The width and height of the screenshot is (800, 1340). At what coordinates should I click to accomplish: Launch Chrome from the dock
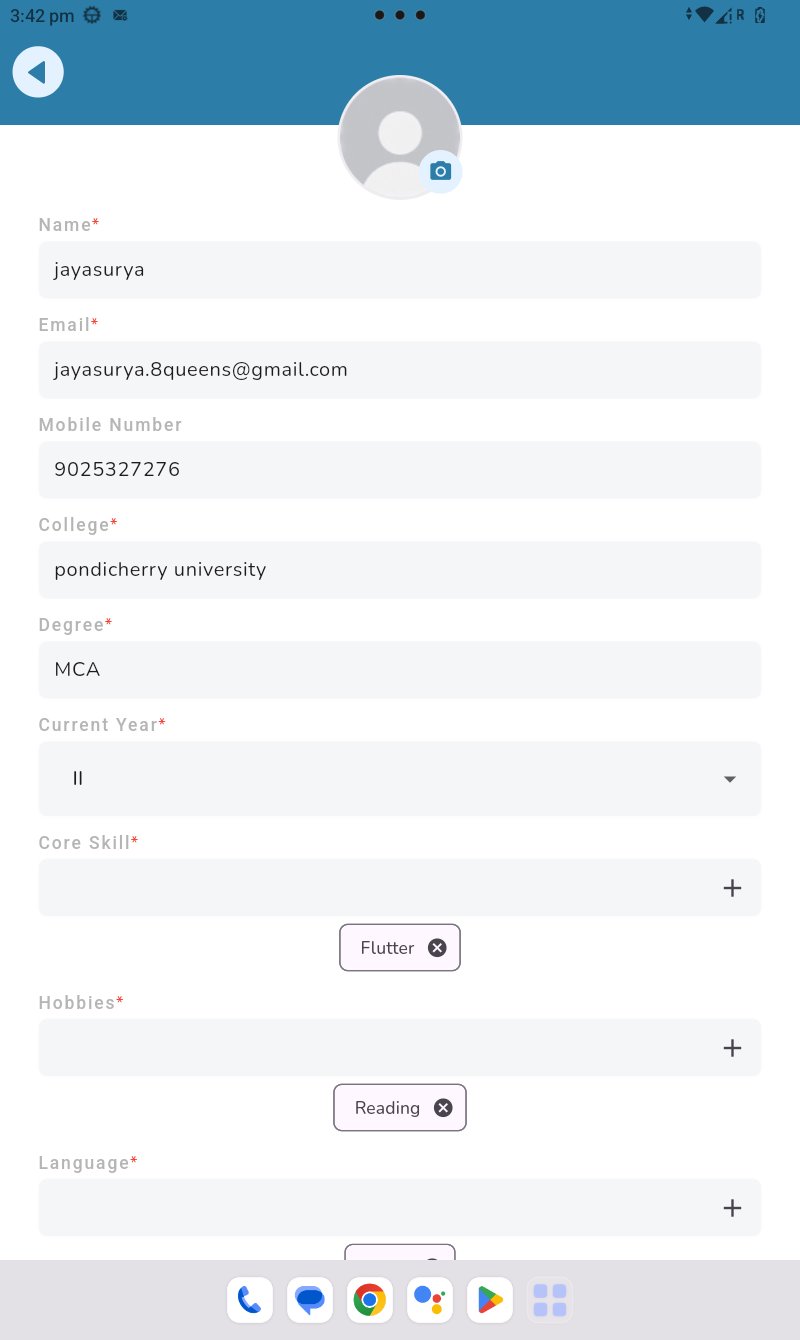click(370, 1300)
